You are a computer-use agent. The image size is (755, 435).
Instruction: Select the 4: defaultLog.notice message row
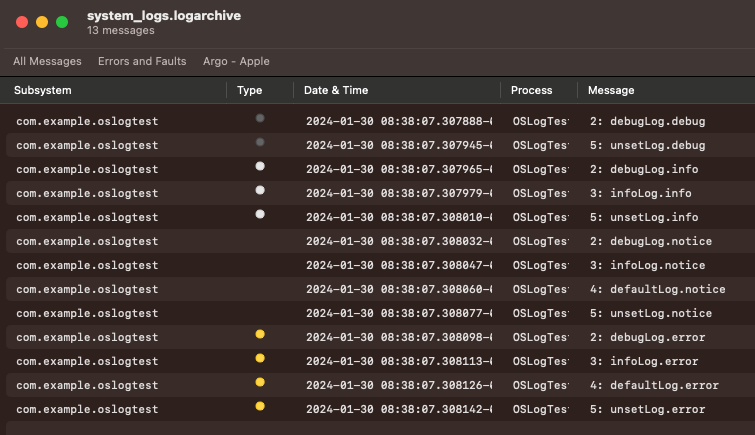point(657,290)
